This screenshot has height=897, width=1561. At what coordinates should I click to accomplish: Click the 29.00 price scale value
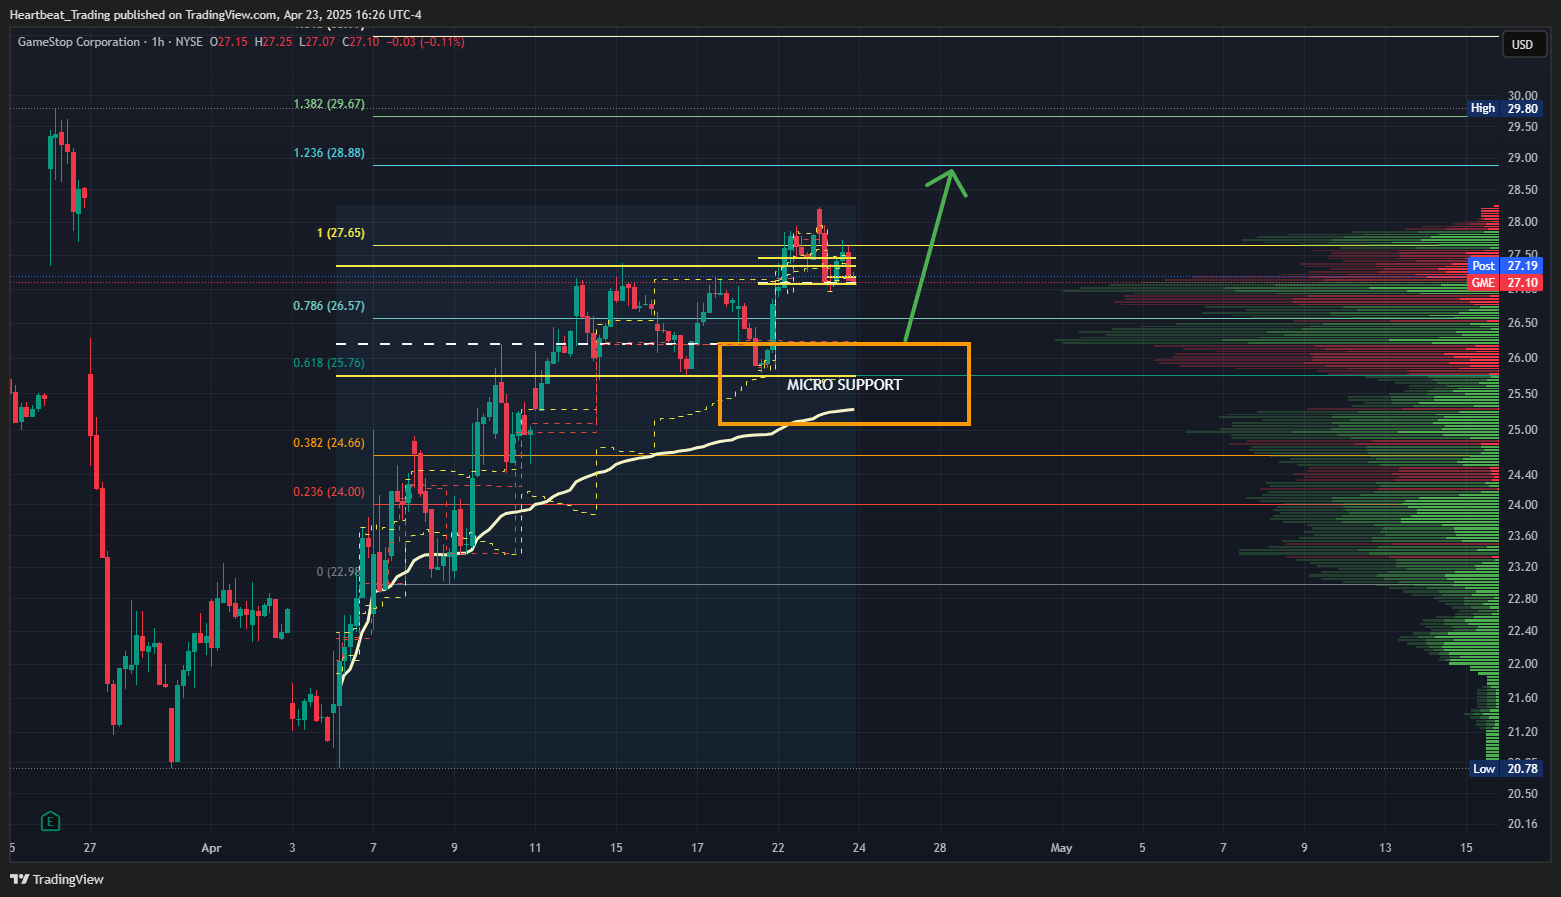click(x=1522, y=158)
